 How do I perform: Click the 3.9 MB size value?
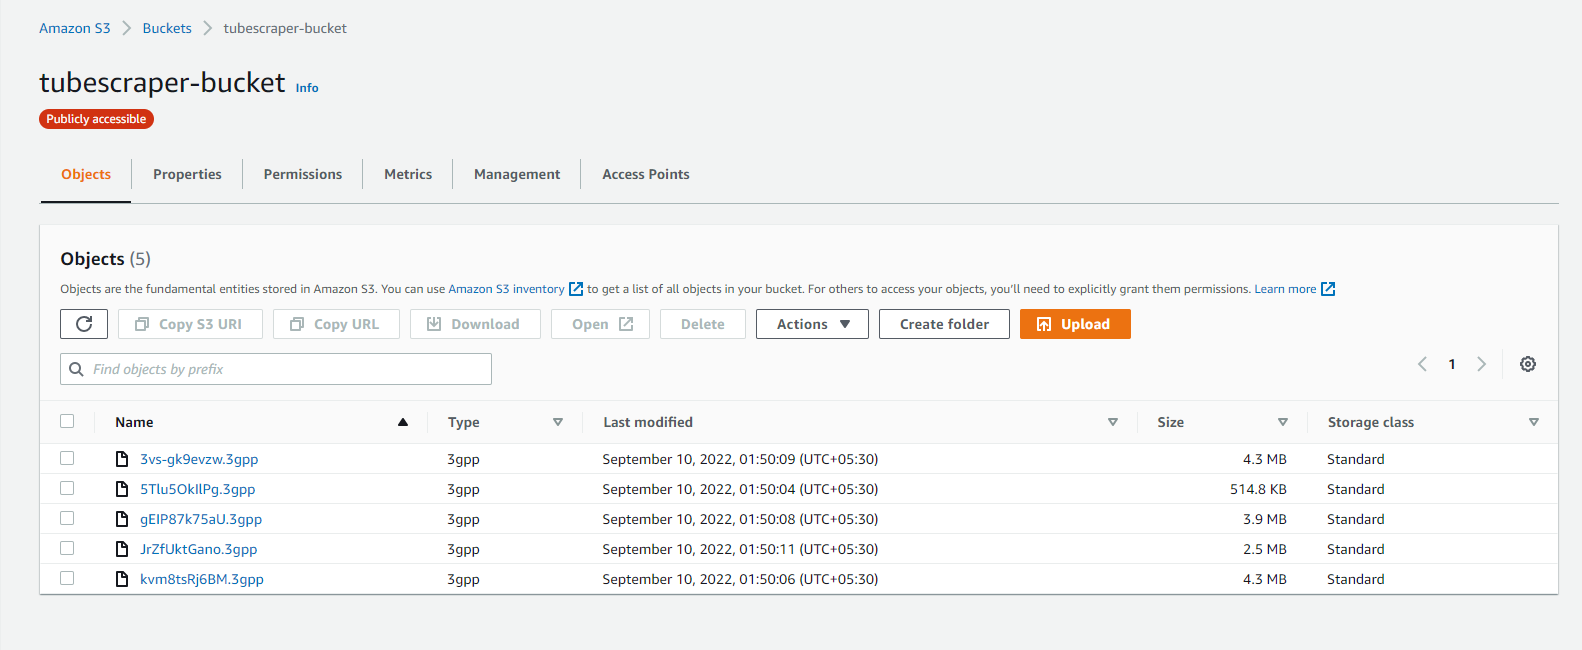click(1265, 519)
